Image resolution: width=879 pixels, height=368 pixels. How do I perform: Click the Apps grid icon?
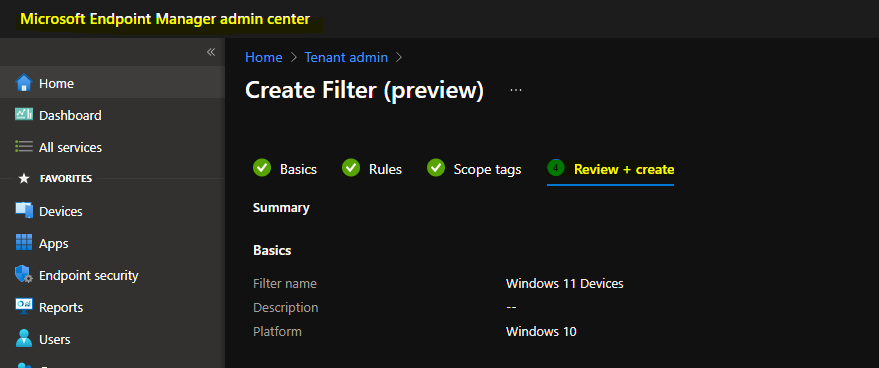(24, 243)
